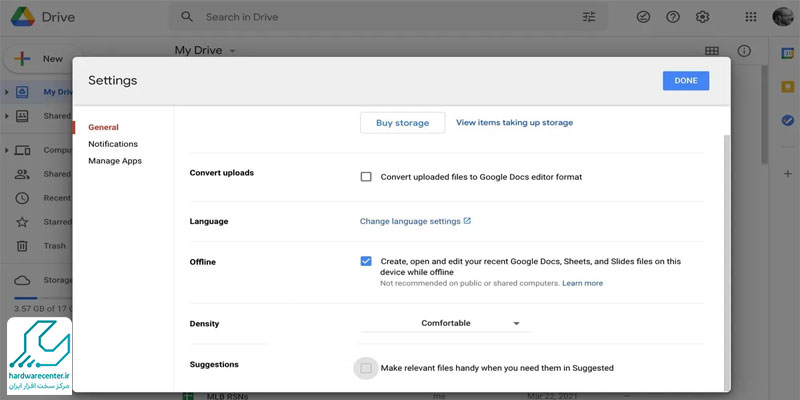Click the Storage cloud icon

coord(22,280)
